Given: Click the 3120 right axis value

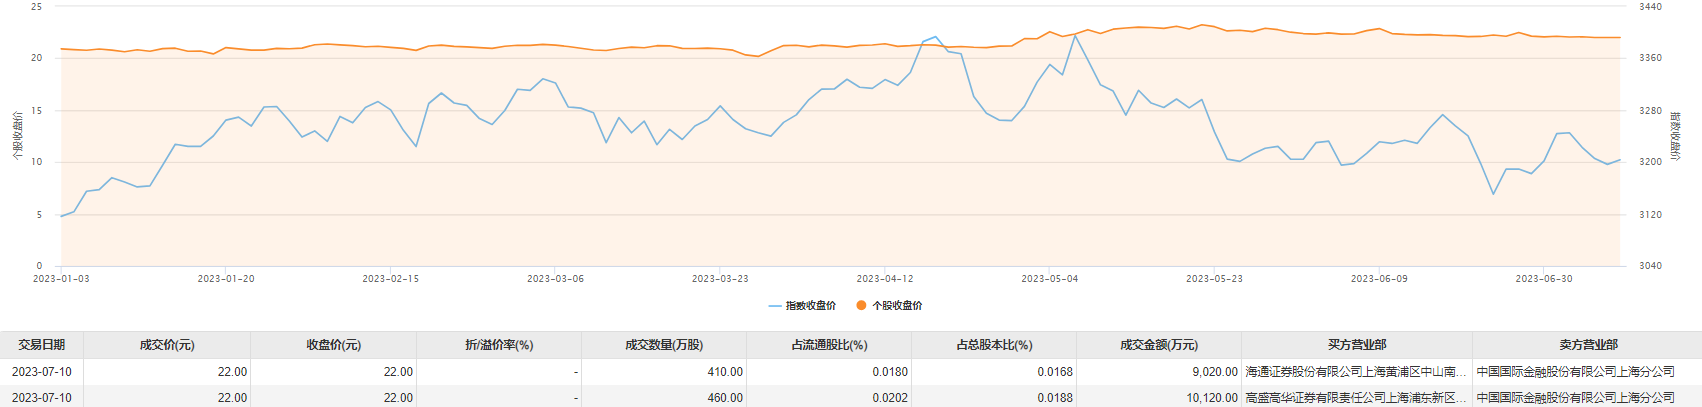Looking at the screenshot, I should pos(1650,215).
